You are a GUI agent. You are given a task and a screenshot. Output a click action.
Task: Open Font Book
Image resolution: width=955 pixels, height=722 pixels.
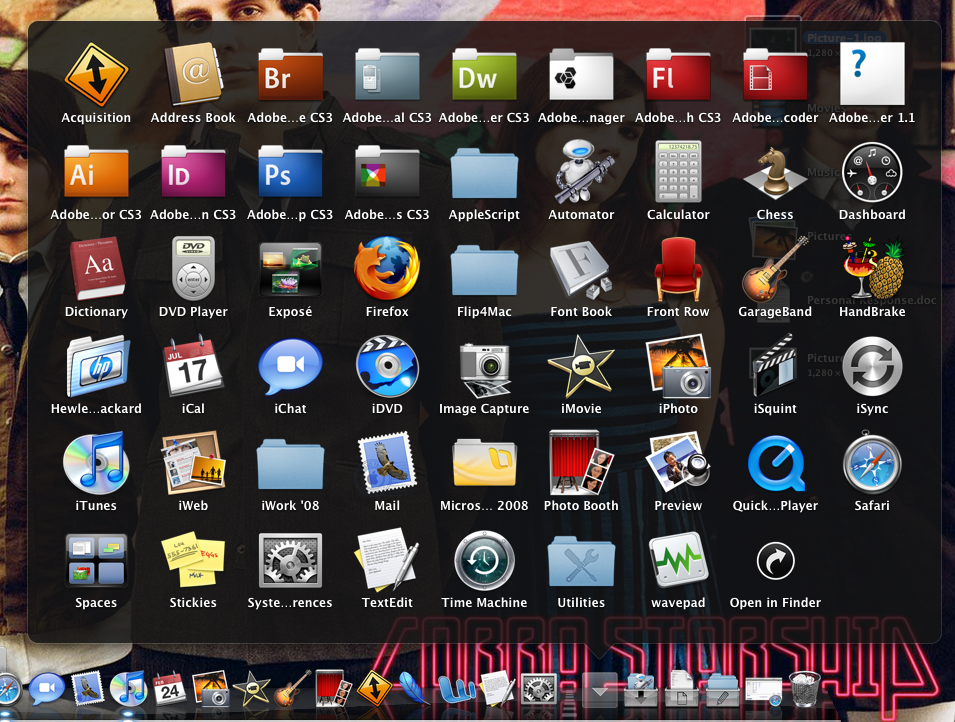(581, 269)
